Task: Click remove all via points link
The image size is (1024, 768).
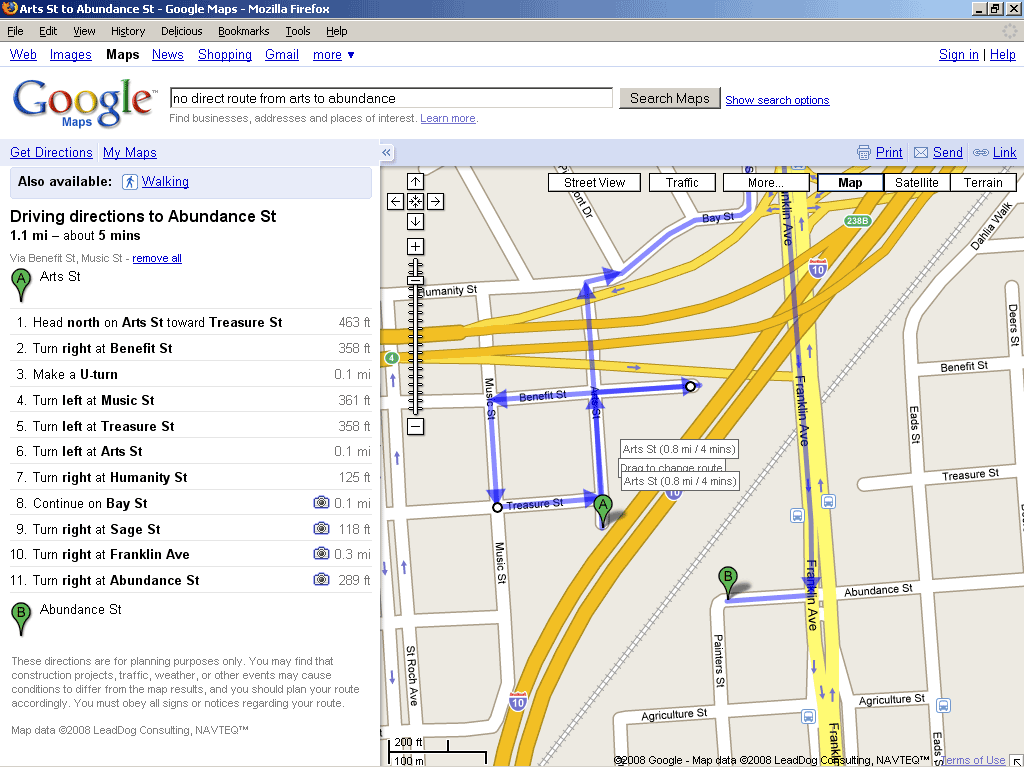Action: tap(157, 258)
